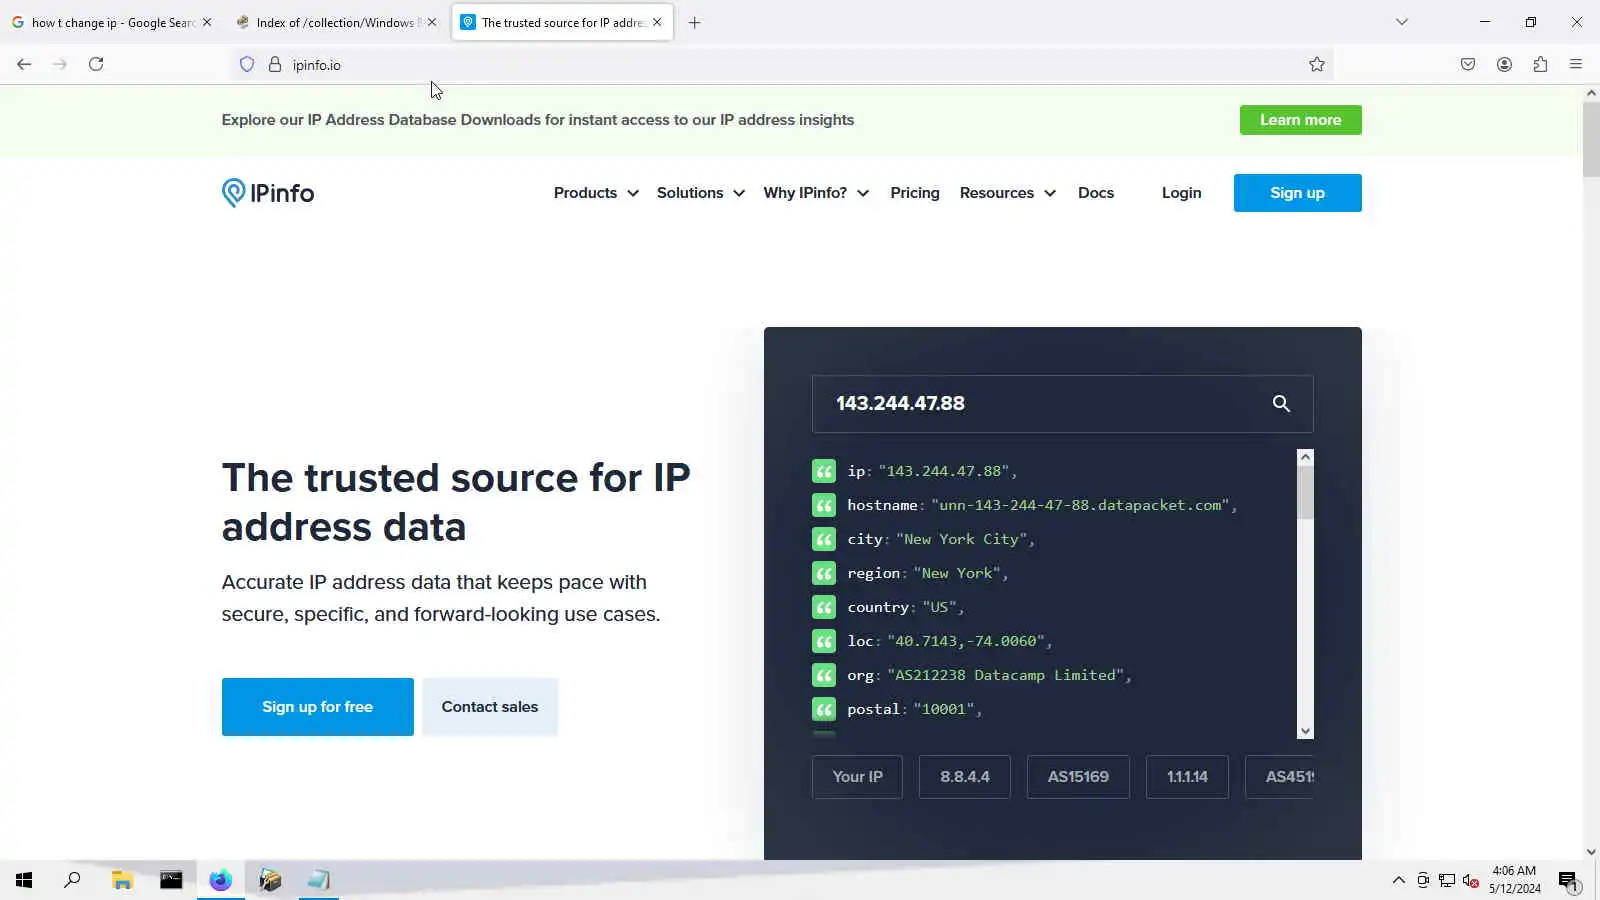The height and width of the screenshot is (900, 1600).
Task: Open File Explorer from the taskbar
Action: [x=122, y=880]
